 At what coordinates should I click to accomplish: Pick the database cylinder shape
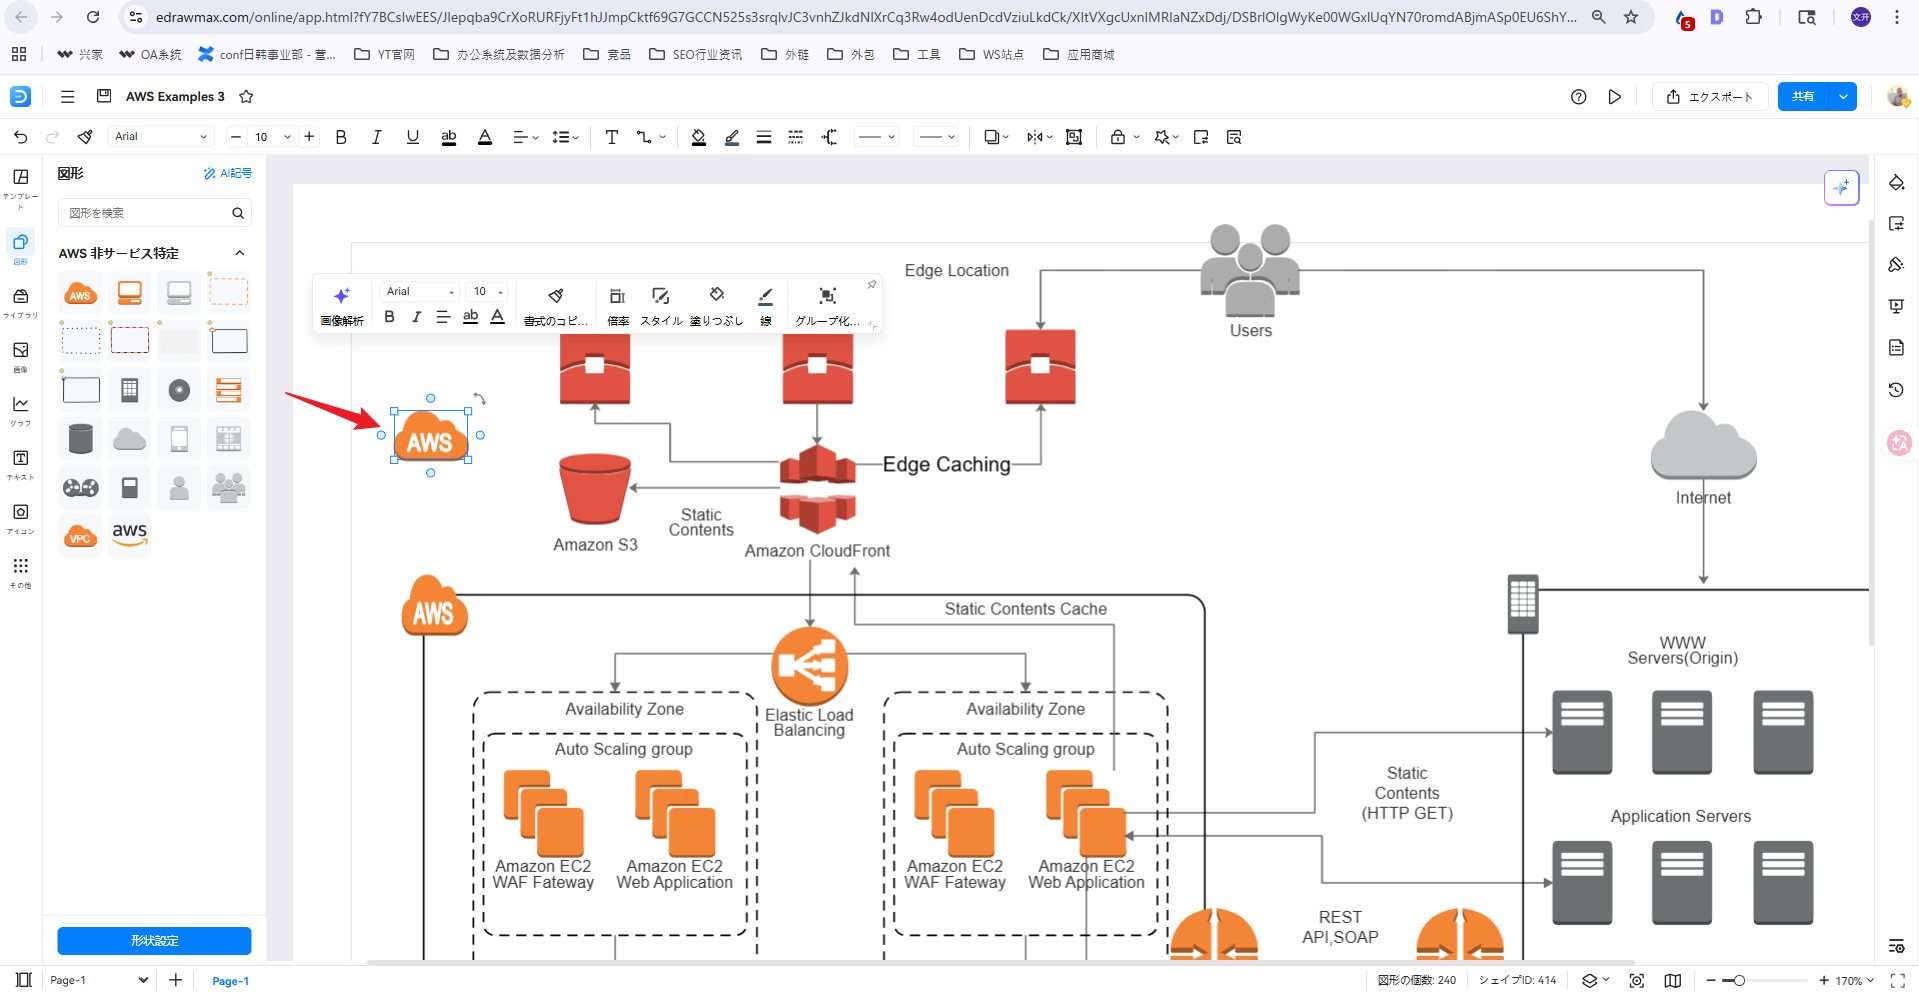pyautogui.click(x=80, y=439)
